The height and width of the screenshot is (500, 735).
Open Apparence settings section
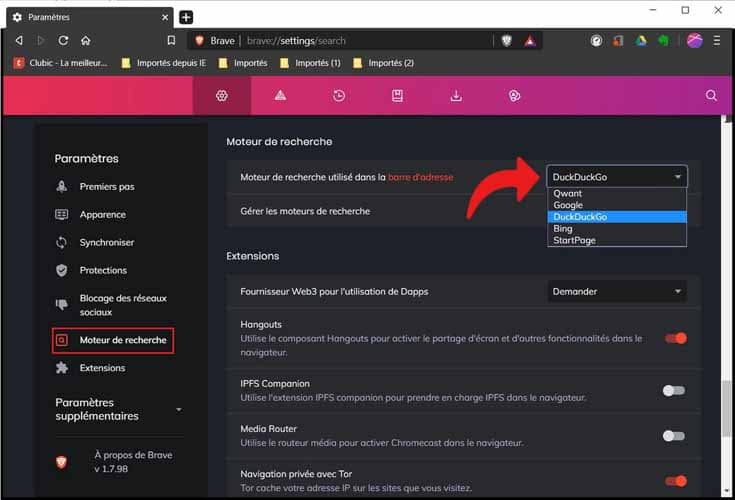(91, 215)
